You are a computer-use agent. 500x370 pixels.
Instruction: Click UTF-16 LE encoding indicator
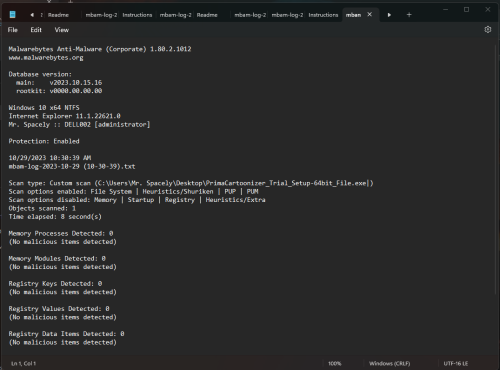point(456,363)
